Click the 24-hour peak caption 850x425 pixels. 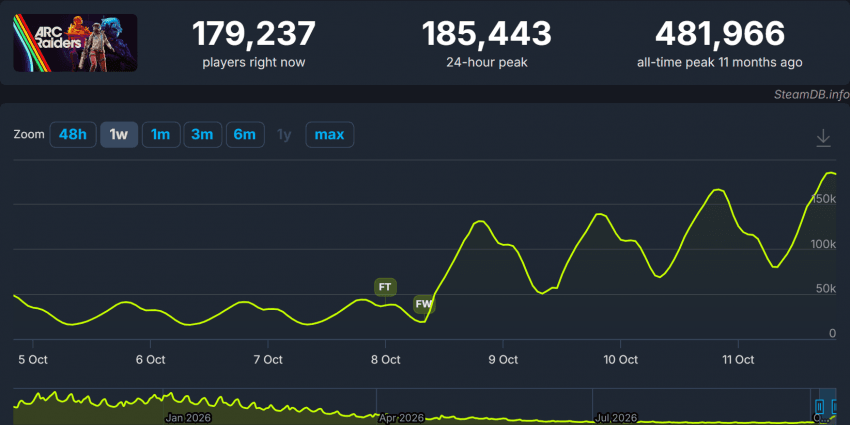pos(487,62)
